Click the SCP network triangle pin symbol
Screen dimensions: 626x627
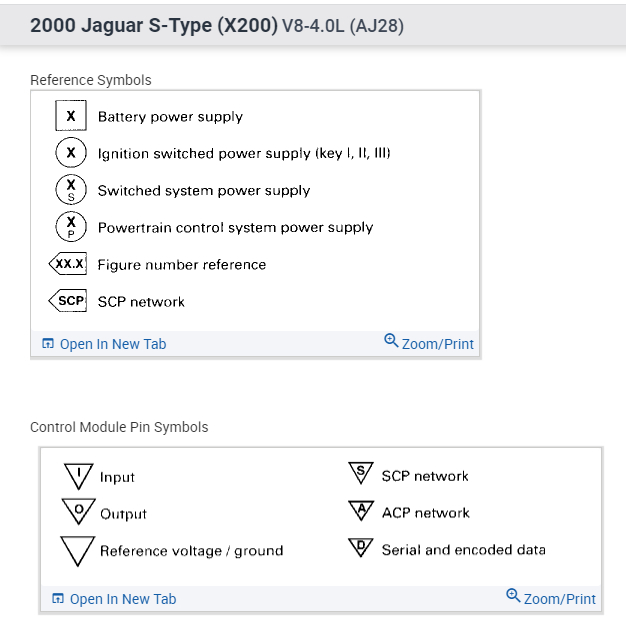[360, 474]
